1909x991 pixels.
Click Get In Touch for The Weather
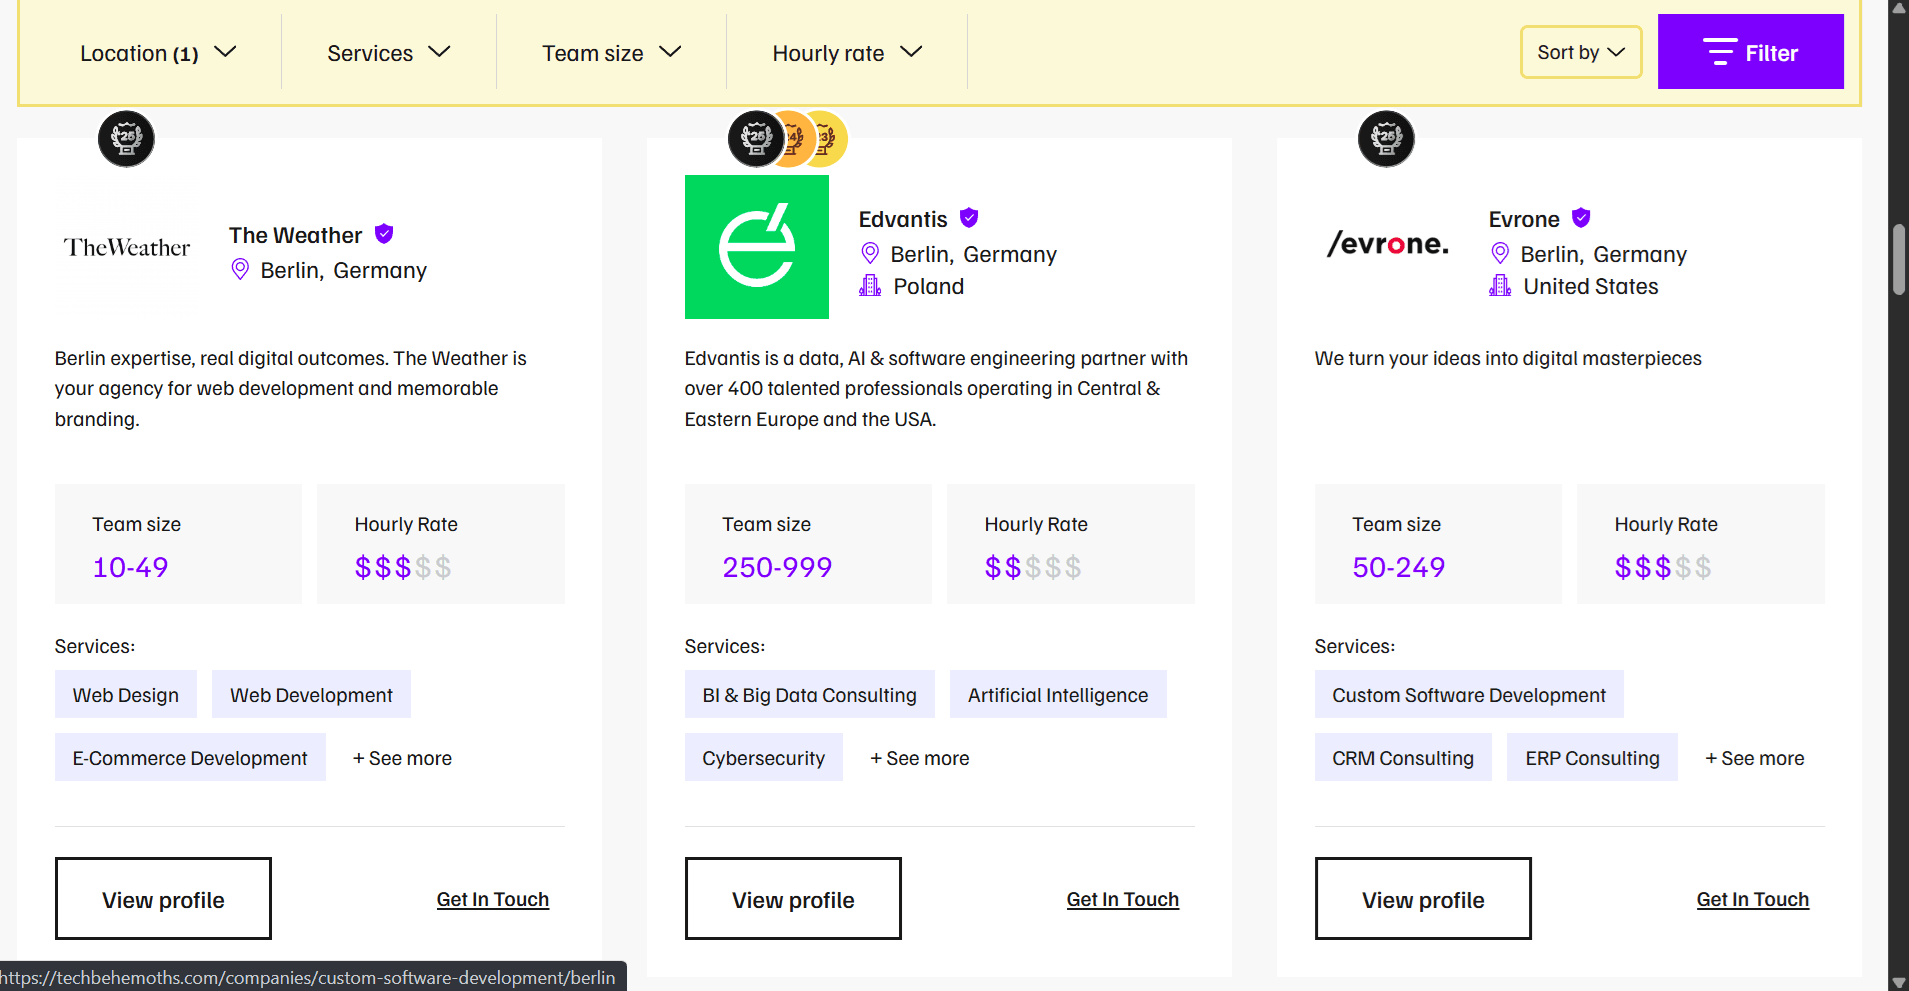(493, 899)
